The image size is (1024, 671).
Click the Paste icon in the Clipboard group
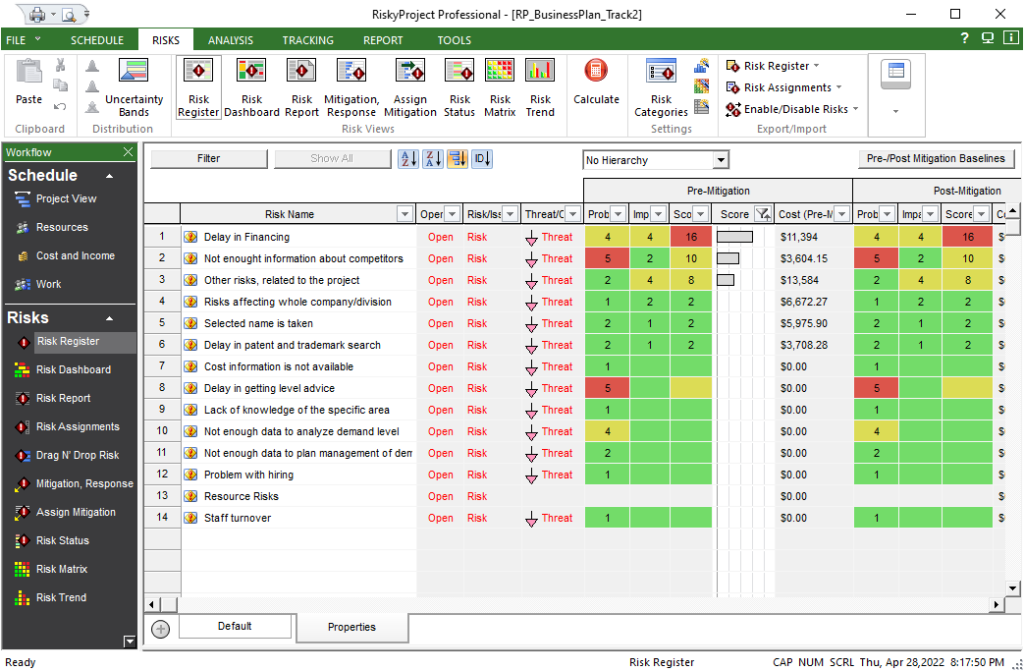click(28, 85)
